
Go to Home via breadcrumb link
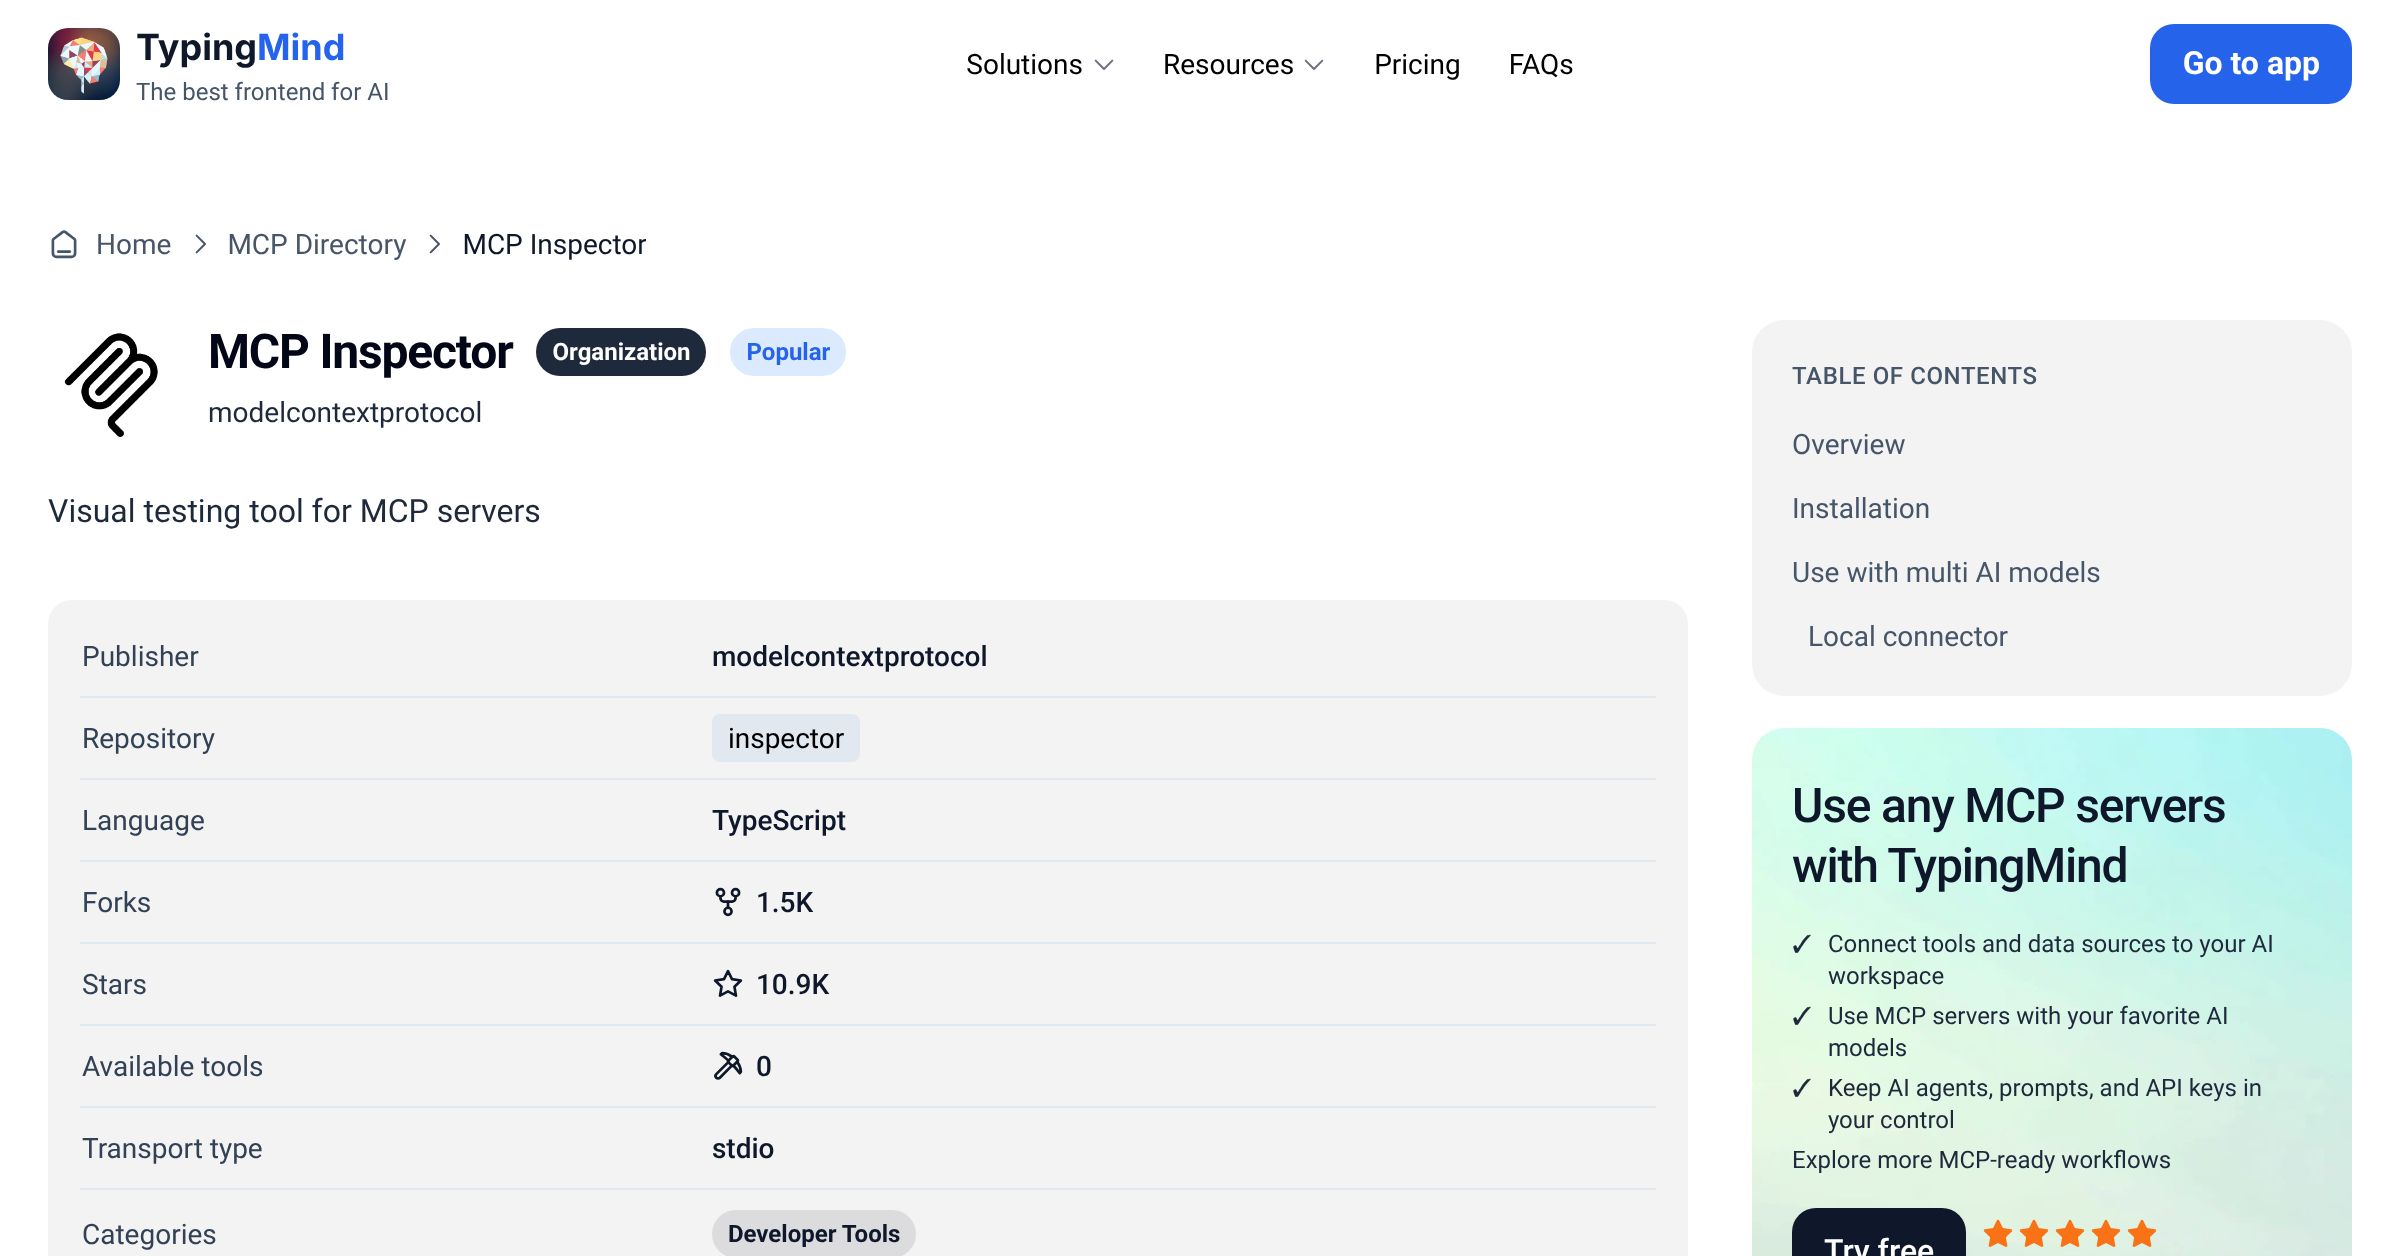click(x=133, y=244)
